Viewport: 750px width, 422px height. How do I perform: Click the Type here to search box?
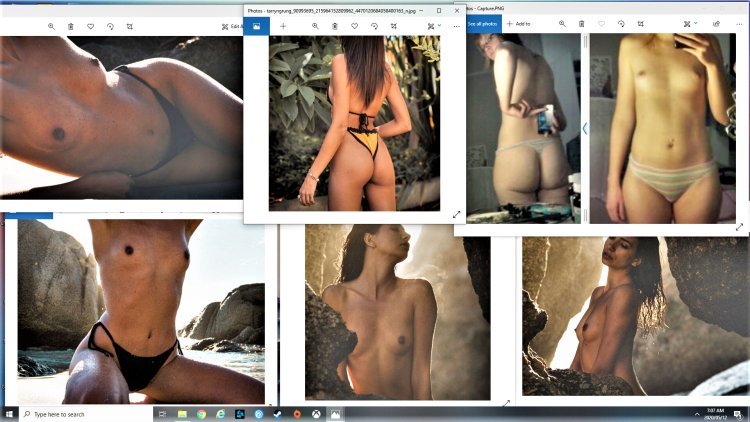pos(85,413)
